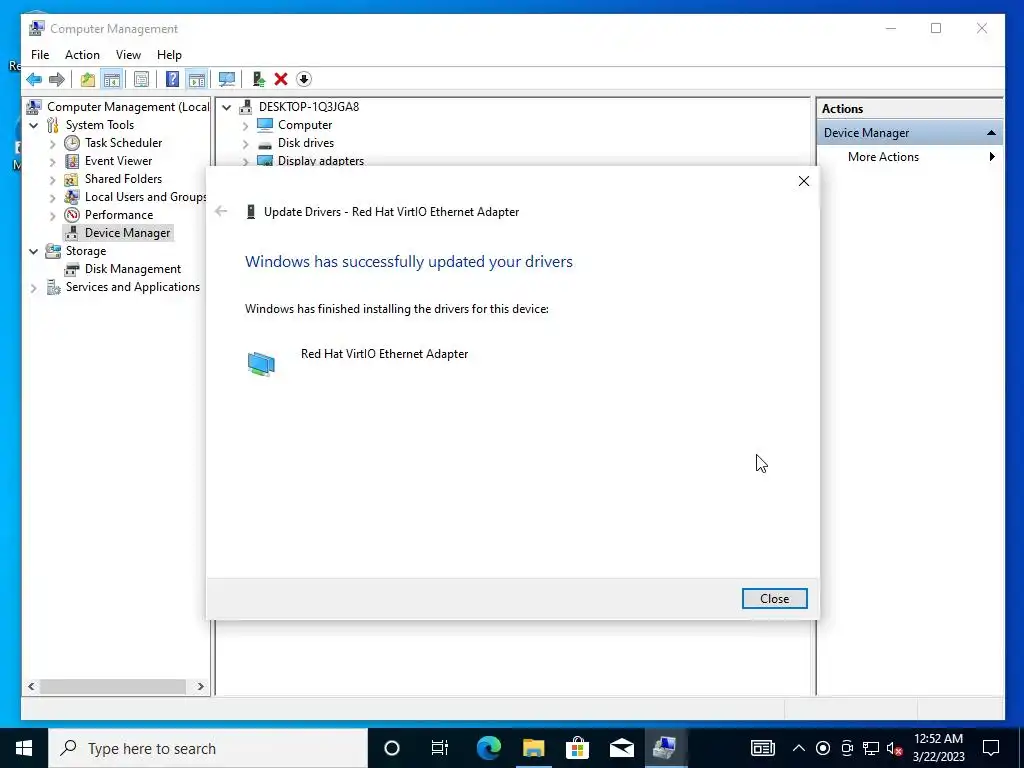Open the Action menu
Screen dimensions: 1024x768
(82, 55)
